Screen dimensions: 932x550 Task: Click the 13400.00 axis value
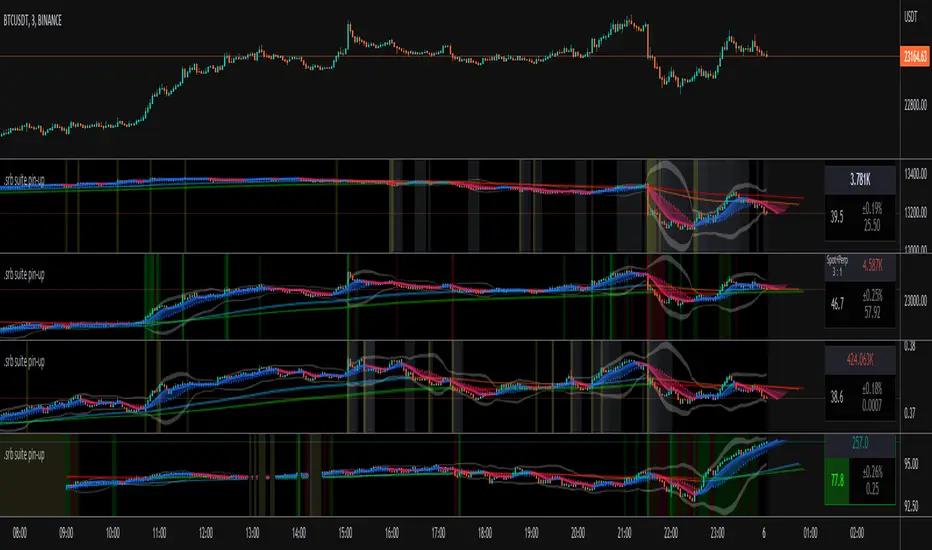tap(915, 174)
